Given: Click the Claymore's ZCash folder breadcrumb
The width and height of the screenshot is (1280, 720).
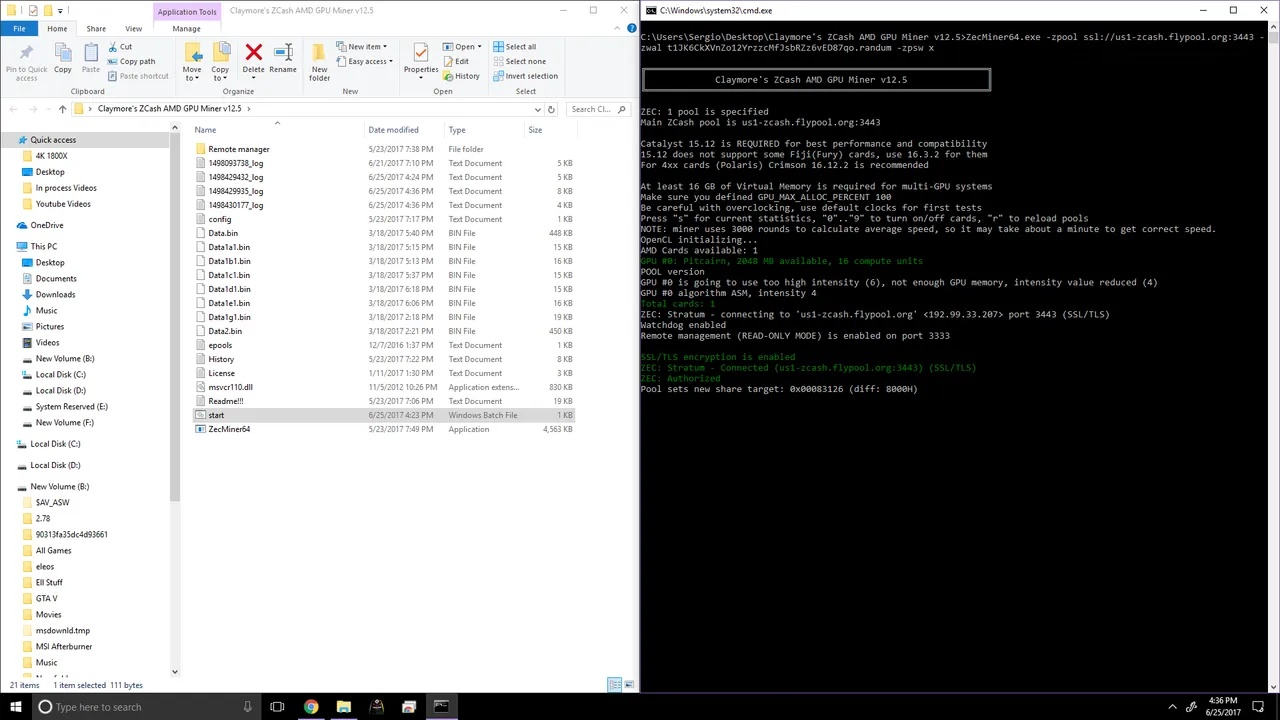Looking at the screenshot, I should click(169, 109).
